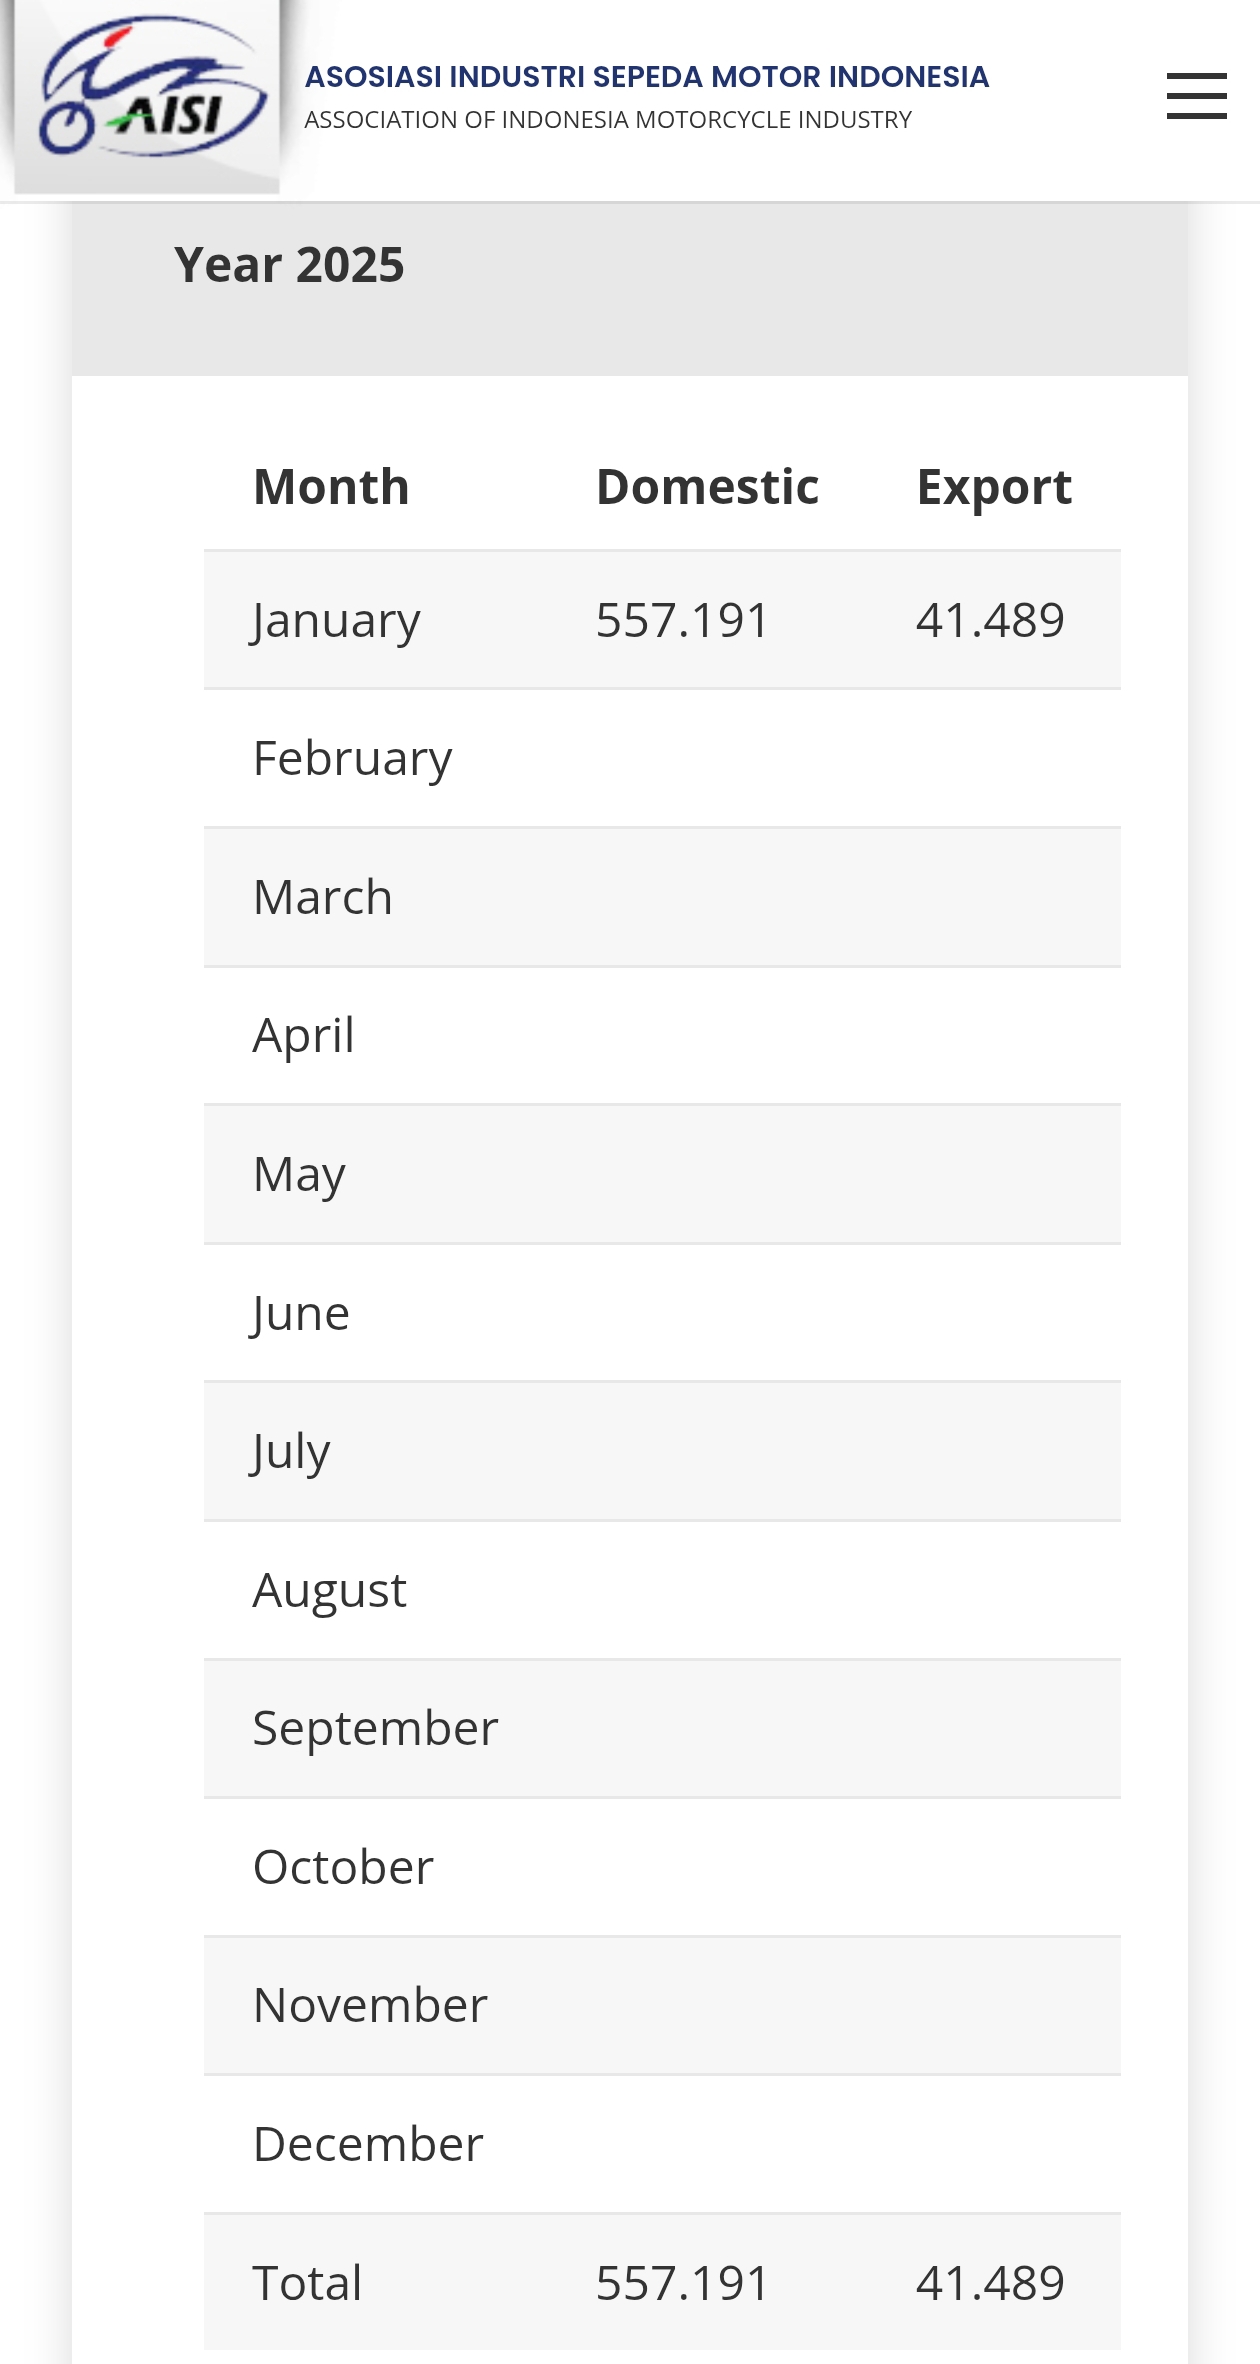
Task: Click the December row label
Action: click(368, 2144)
